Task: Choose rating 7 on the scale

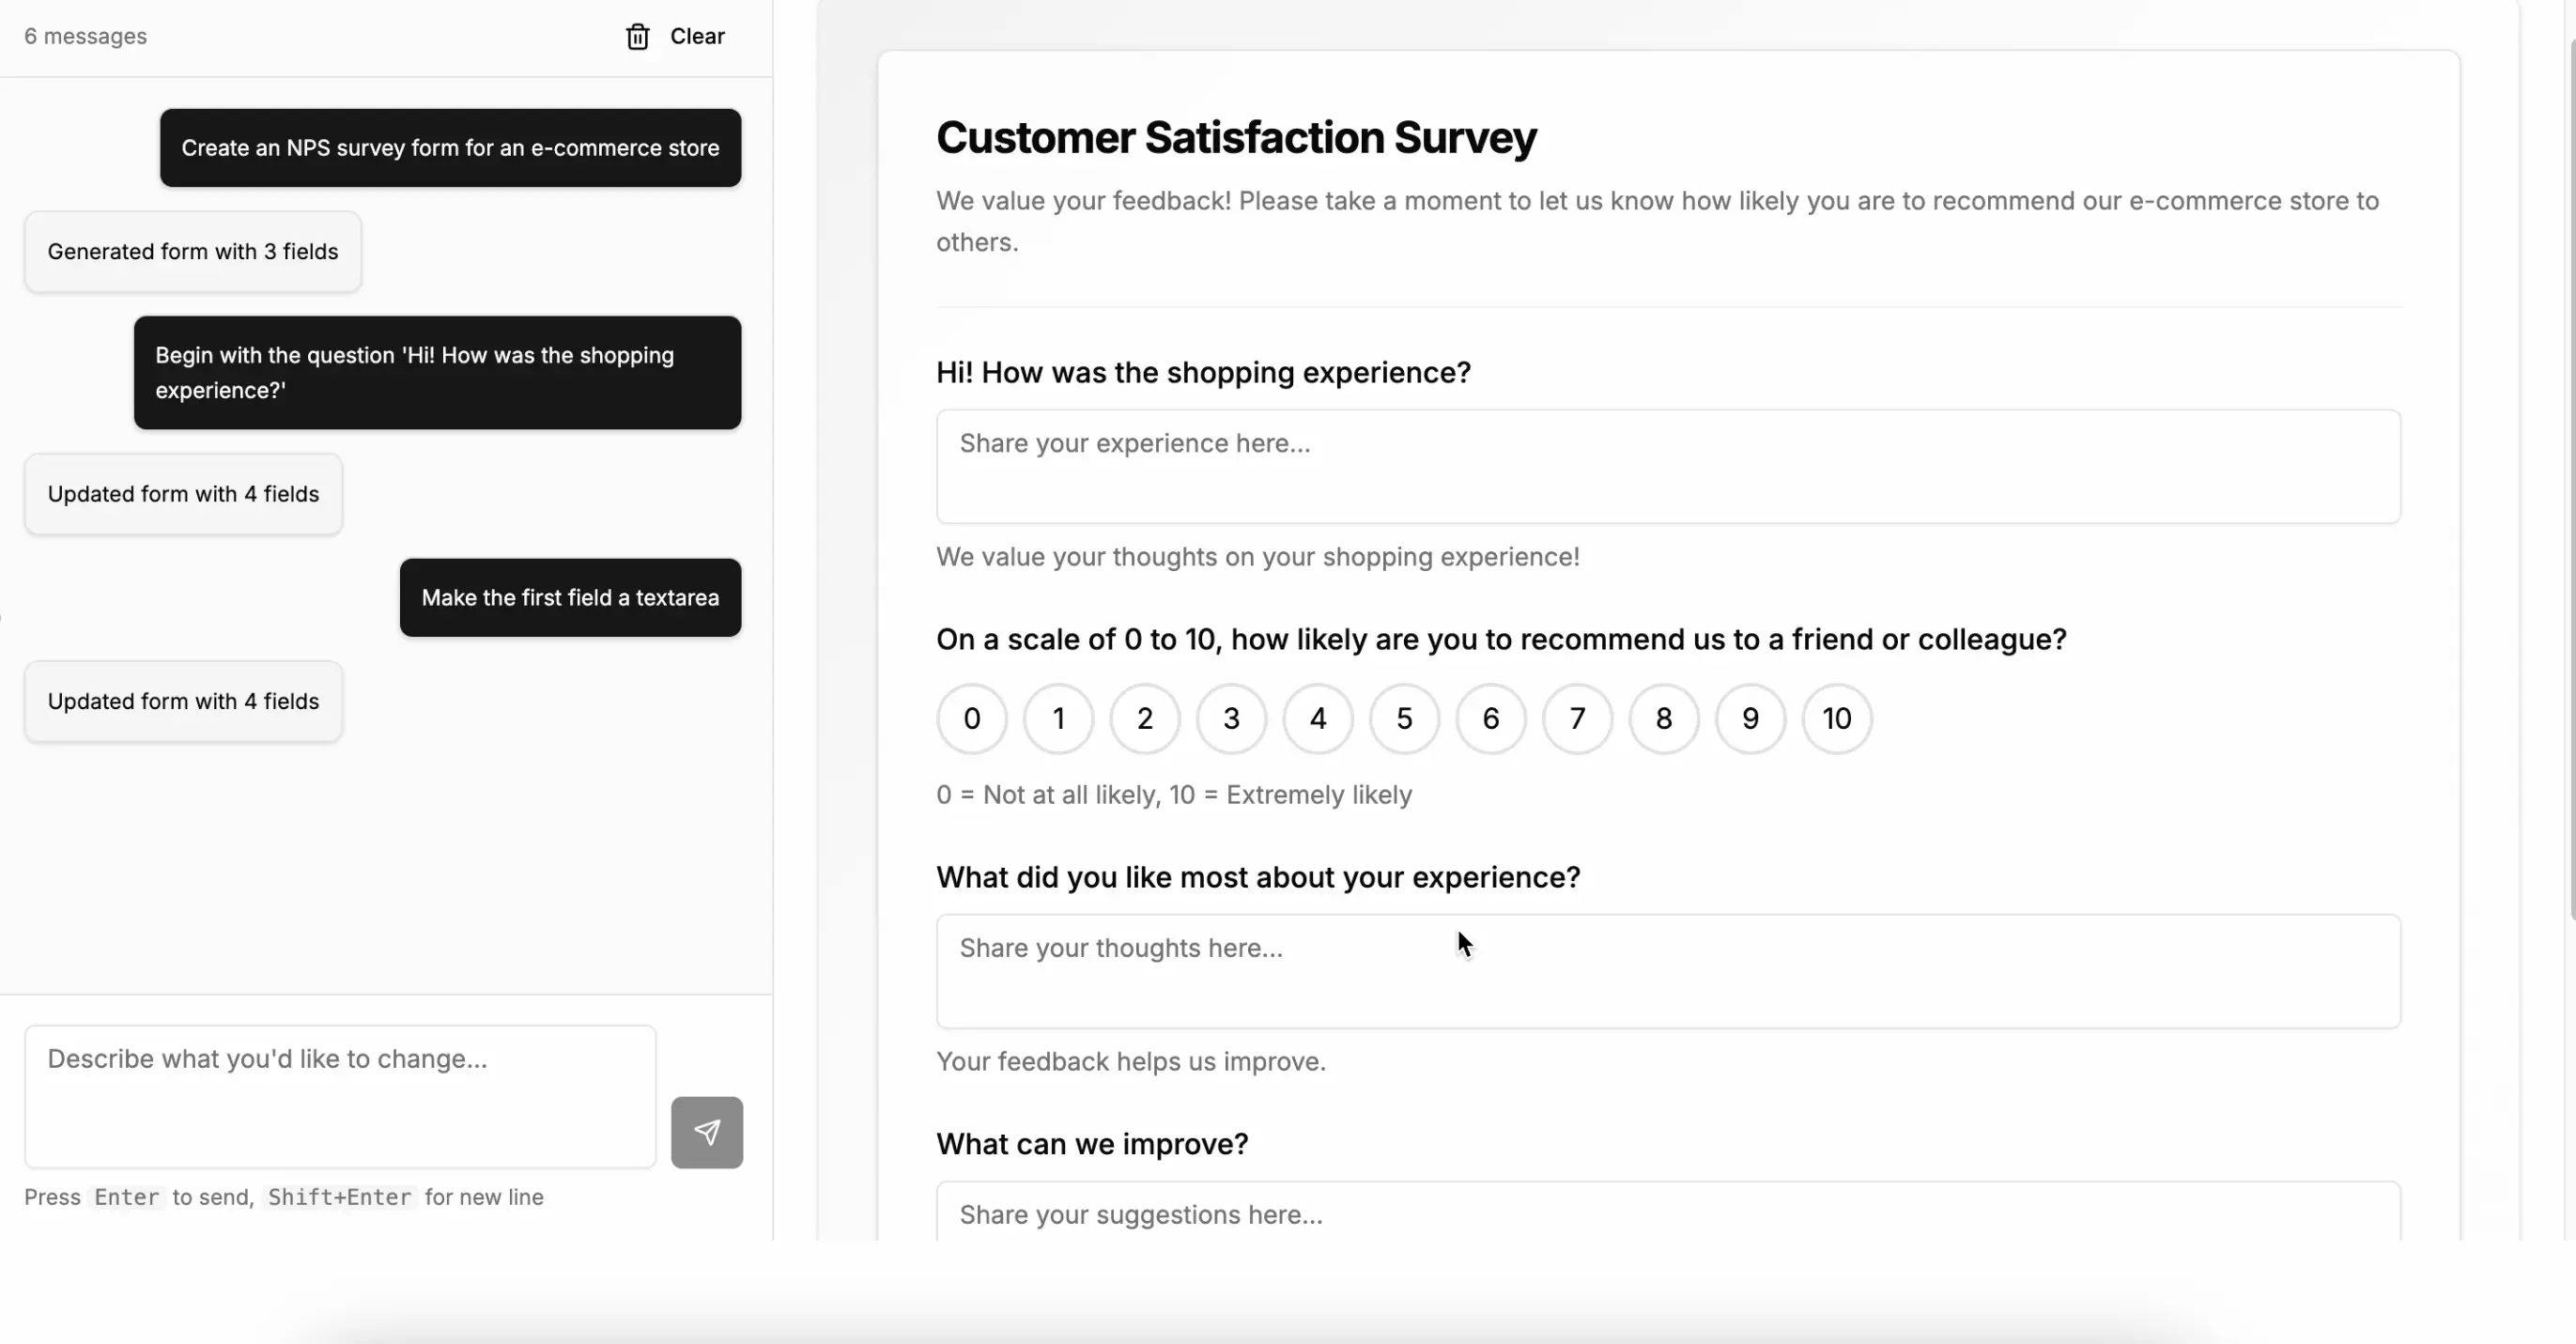Action: pos(1577,718)
